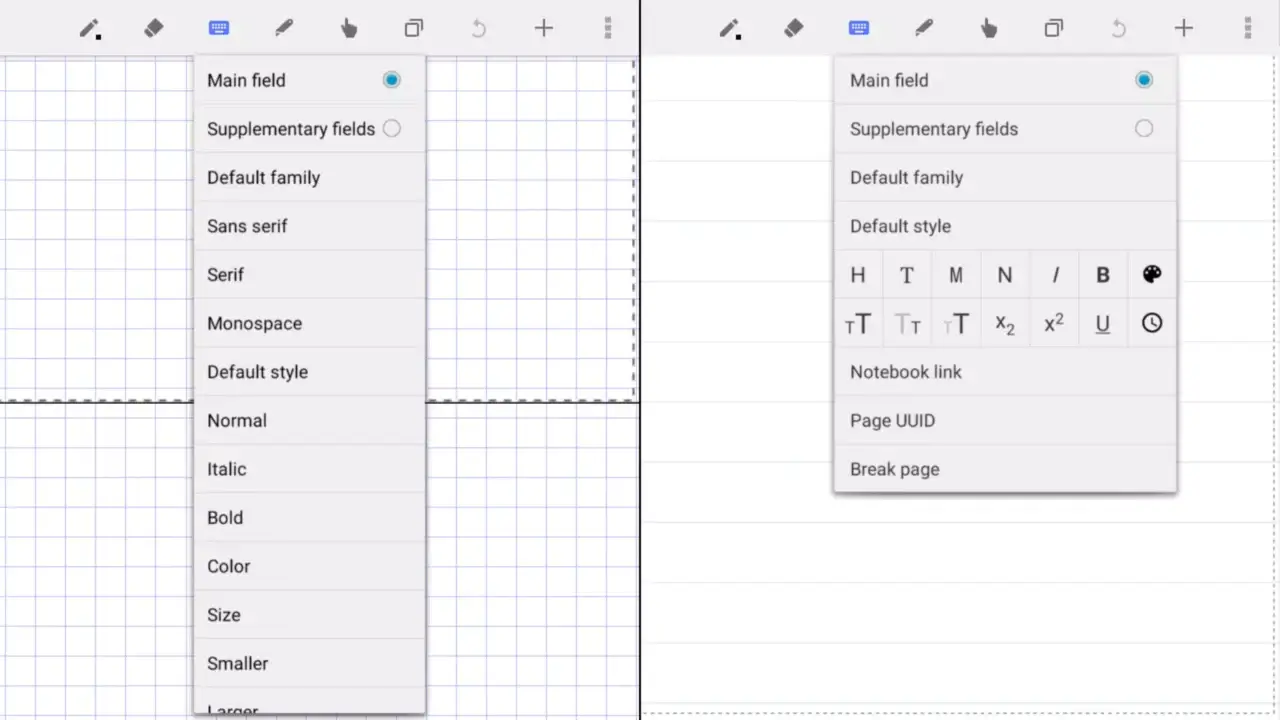
Task: Apply bold with the B icon
Action: 1102,274
